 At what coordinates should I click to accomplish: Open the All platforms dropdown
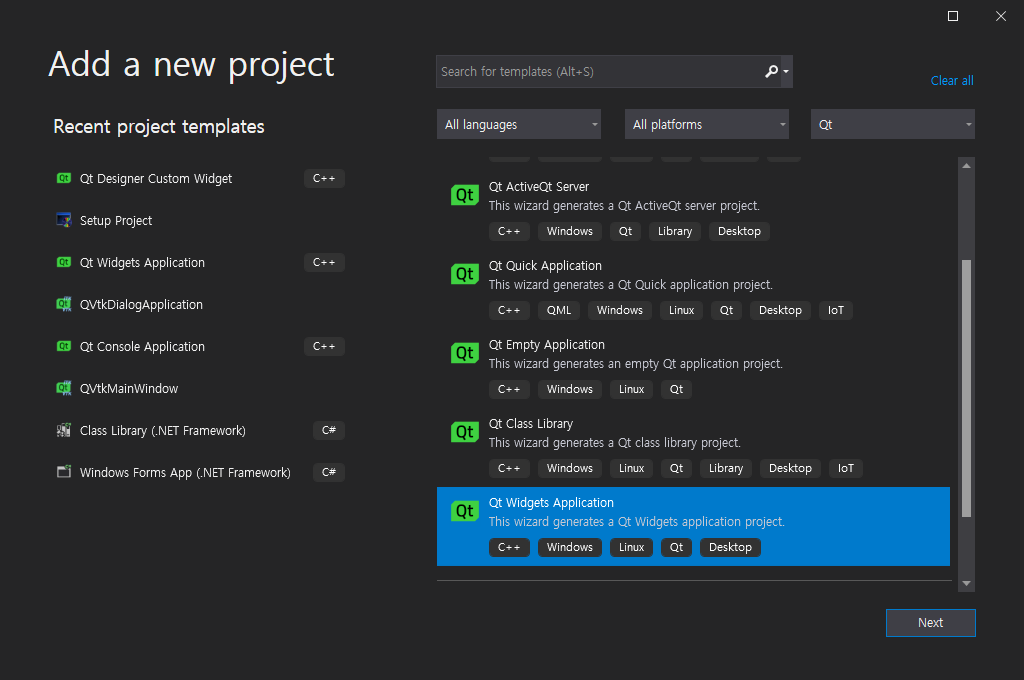pyautogui.click(x=707, y=124)
